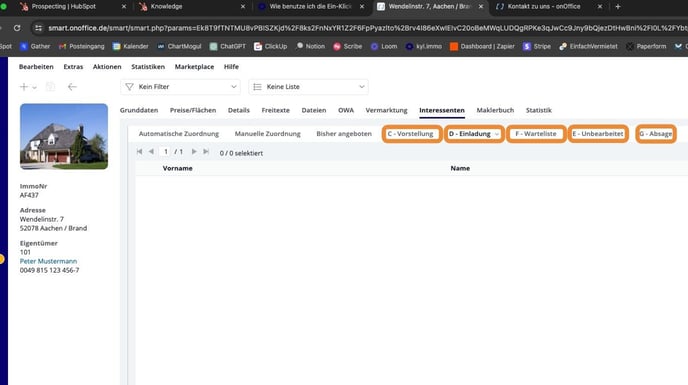This screenshot has width=688, height=385.
Task: Click the browser address bar URL
Action: click(368, 28)
